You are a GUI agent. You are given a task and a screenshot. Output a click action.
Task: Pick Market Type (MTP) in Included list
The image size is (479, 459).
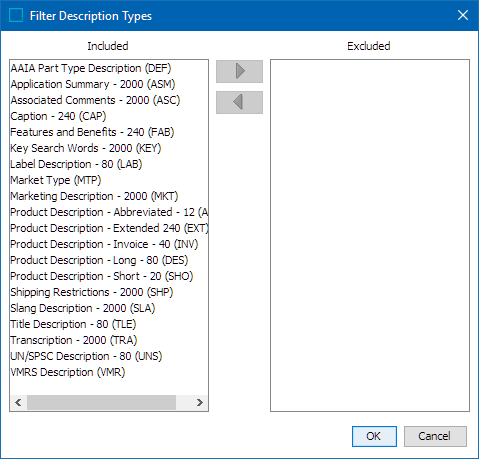tap(56, 180)
